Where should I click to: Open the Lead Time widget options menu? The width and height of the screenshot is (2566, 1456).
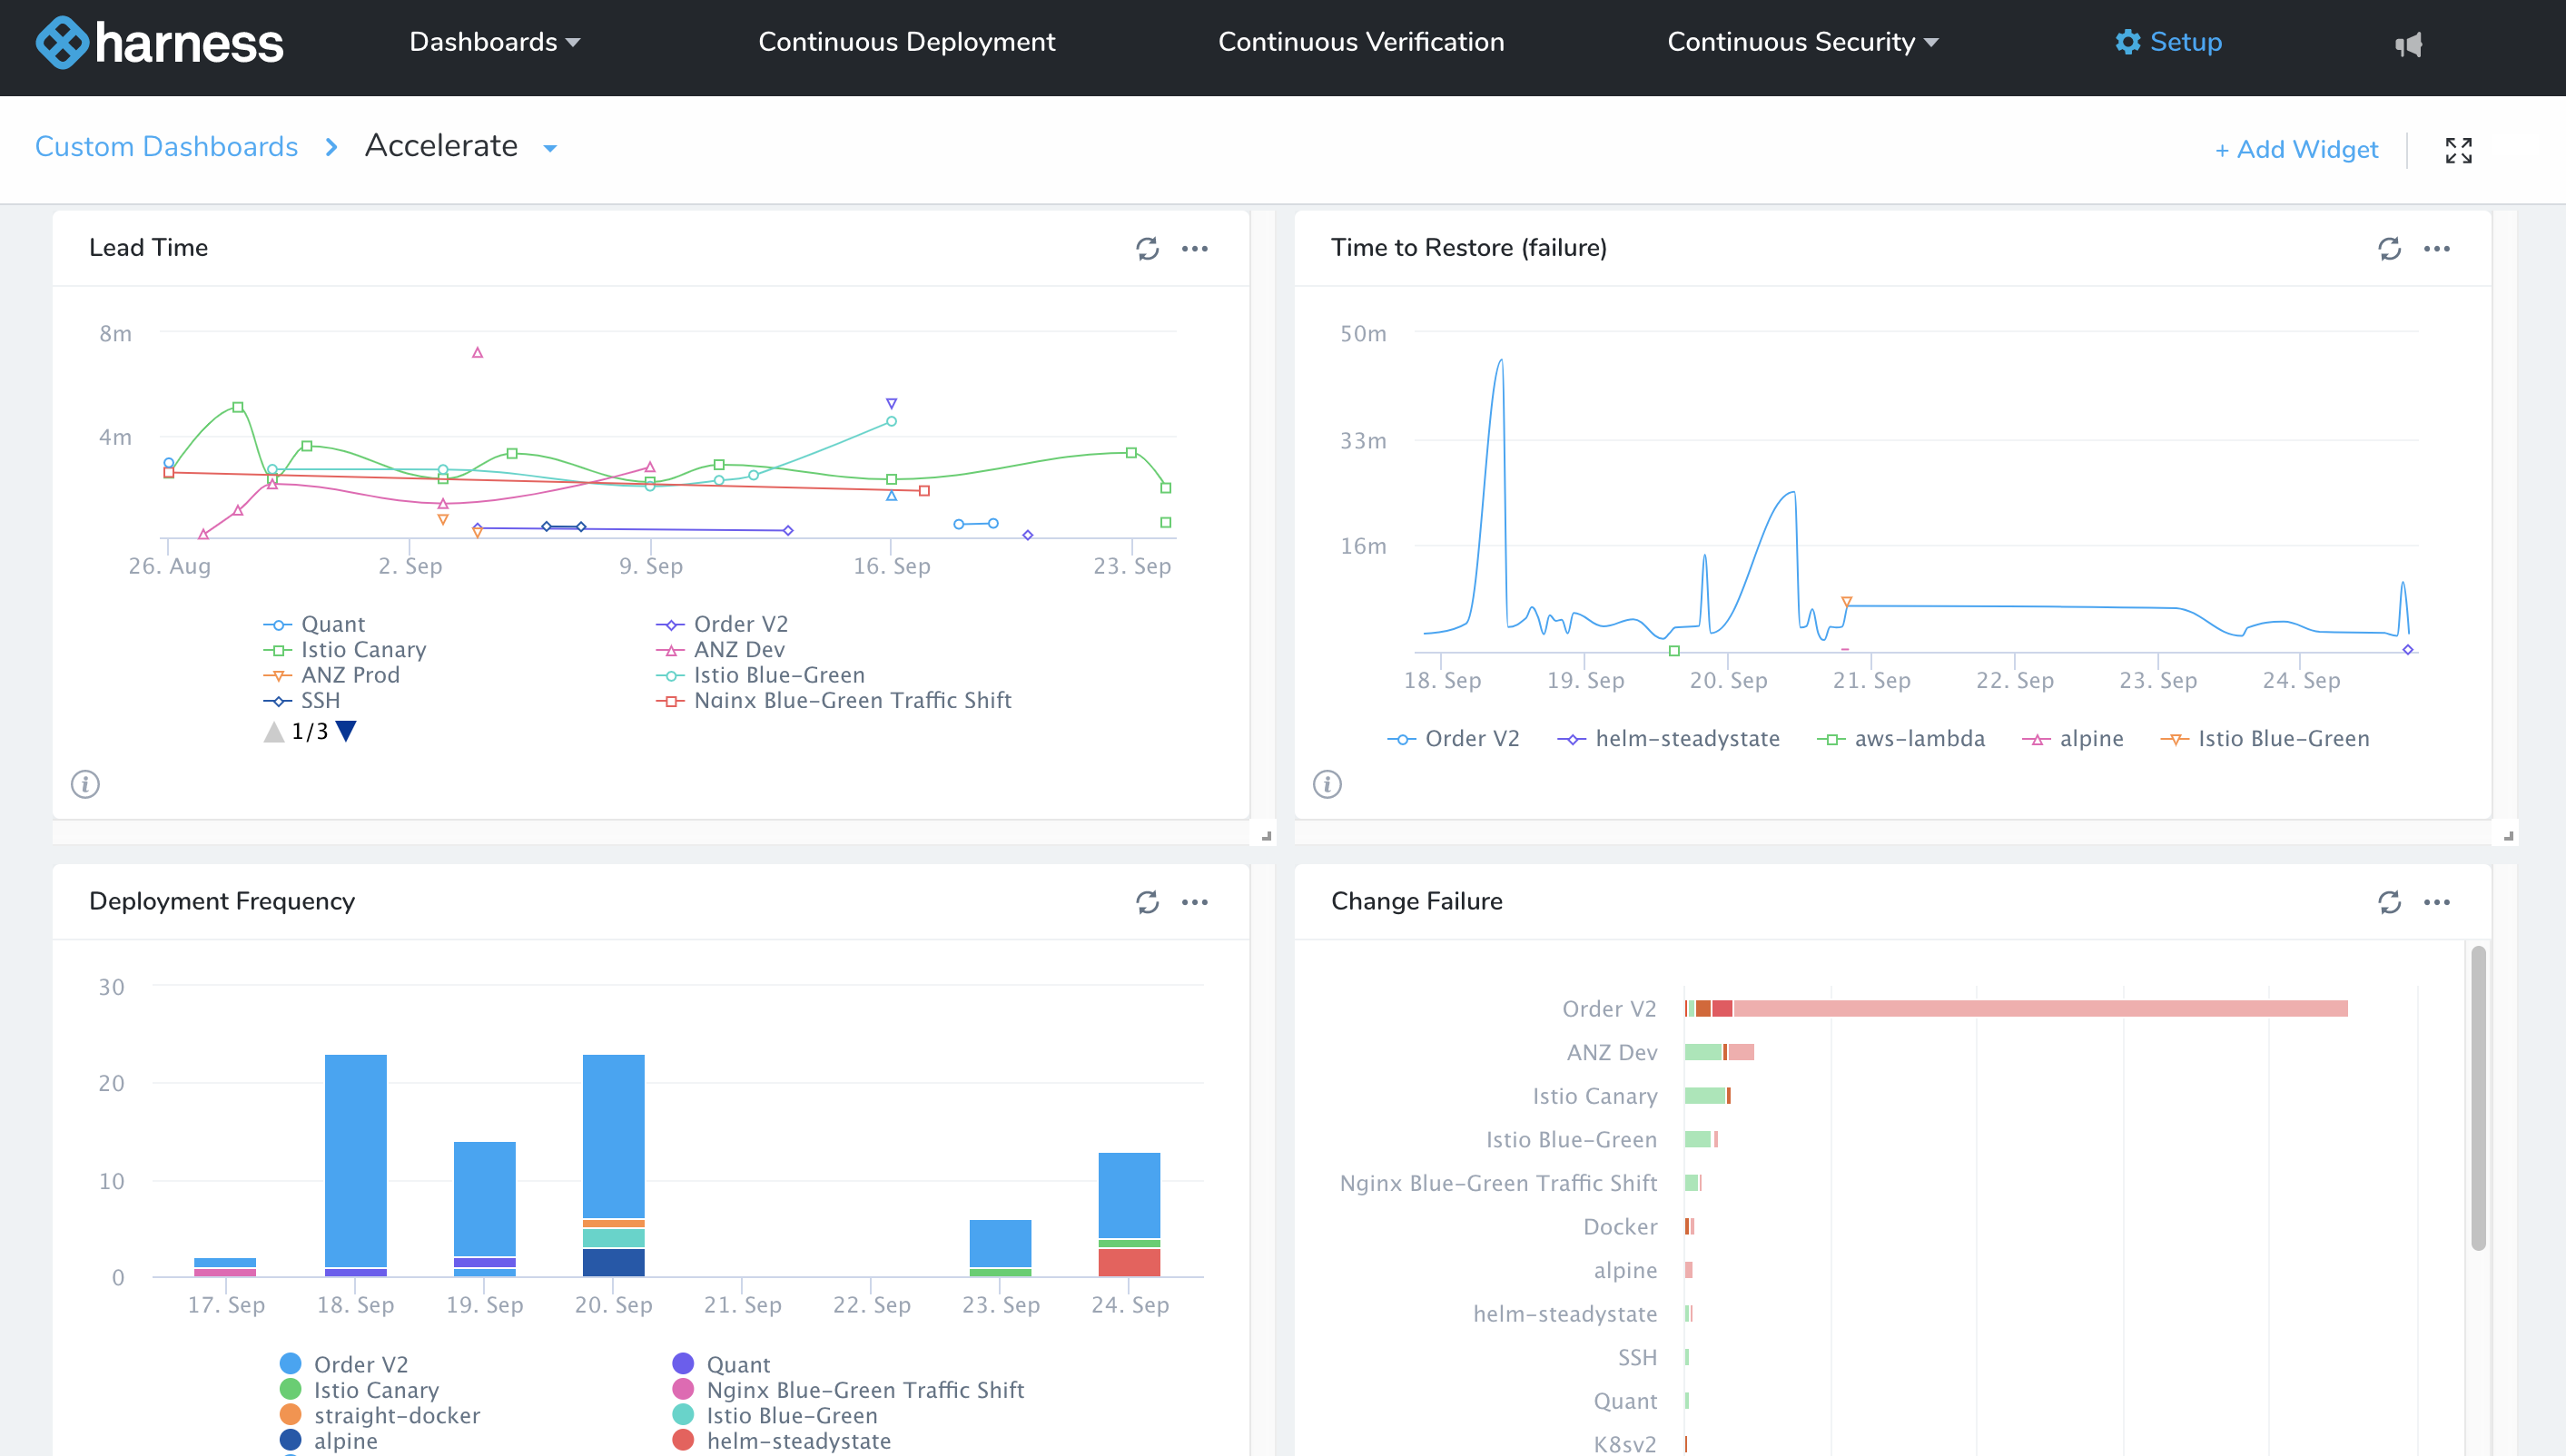pos(1194,248)
